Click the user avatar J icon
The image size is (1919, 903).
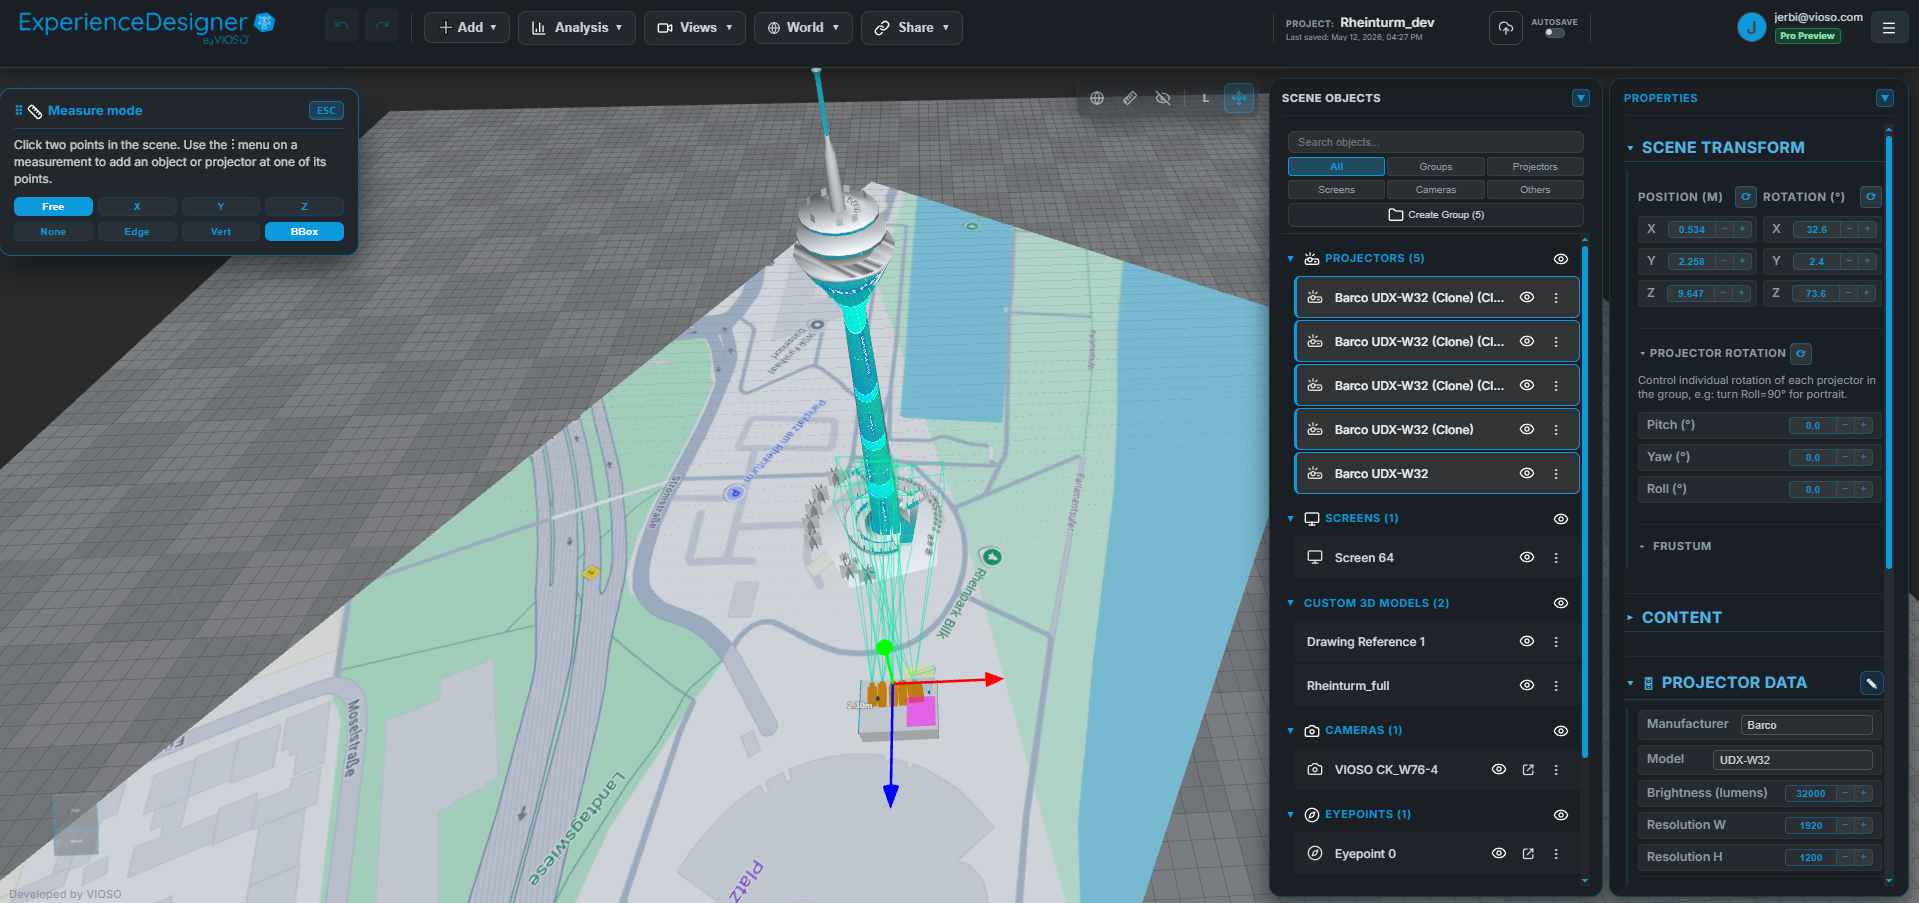[1751, 28]
